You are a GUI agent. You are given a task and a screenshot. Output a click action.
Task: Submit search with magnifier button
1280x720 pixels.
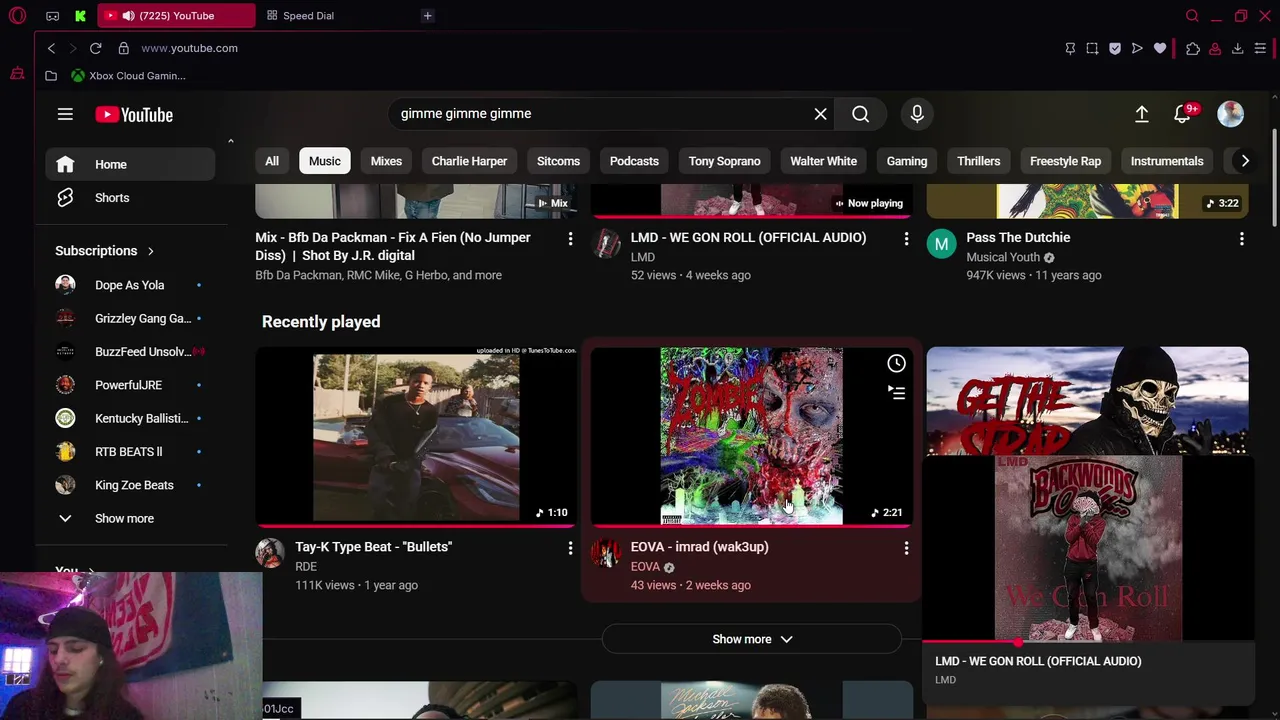(861, 114)
